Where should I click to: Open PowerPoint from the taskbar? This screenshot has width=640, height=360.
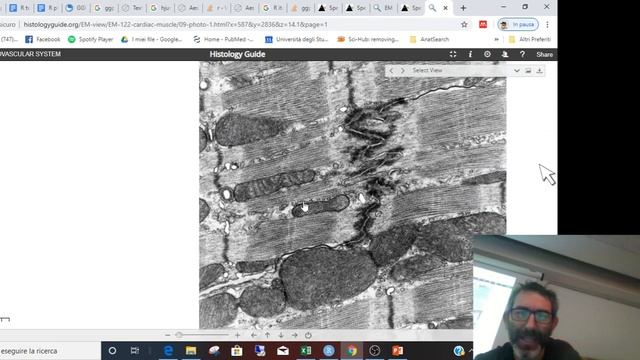click(398, 351)
